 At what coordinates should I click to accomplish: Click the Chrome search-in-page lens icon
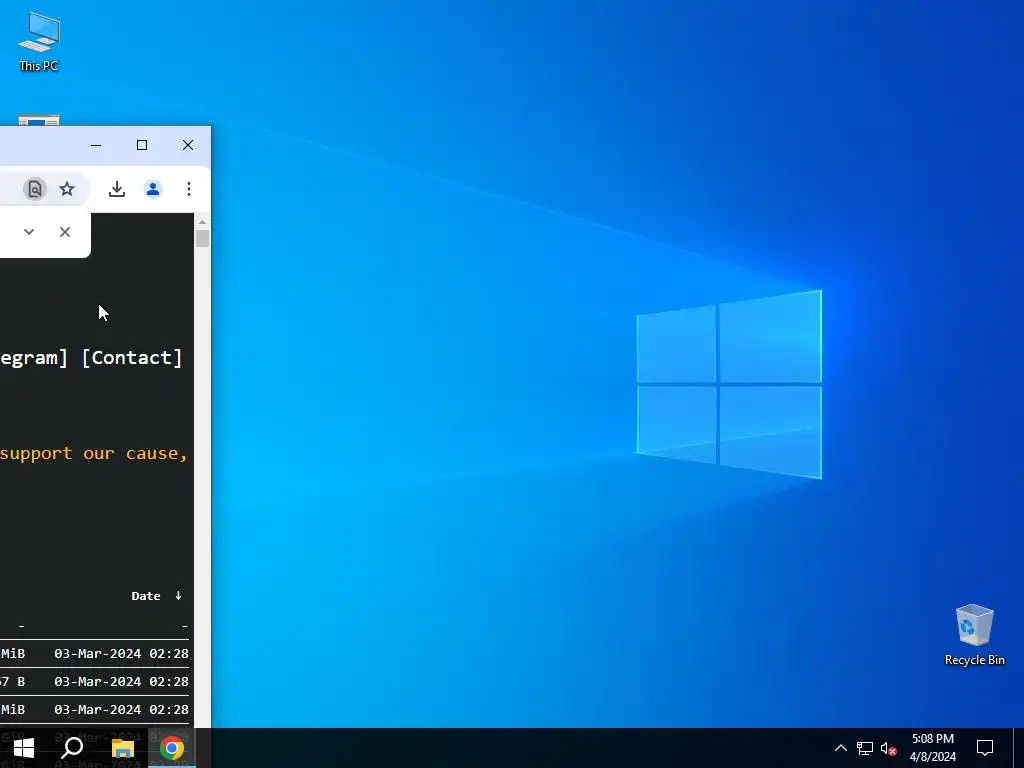35,189
